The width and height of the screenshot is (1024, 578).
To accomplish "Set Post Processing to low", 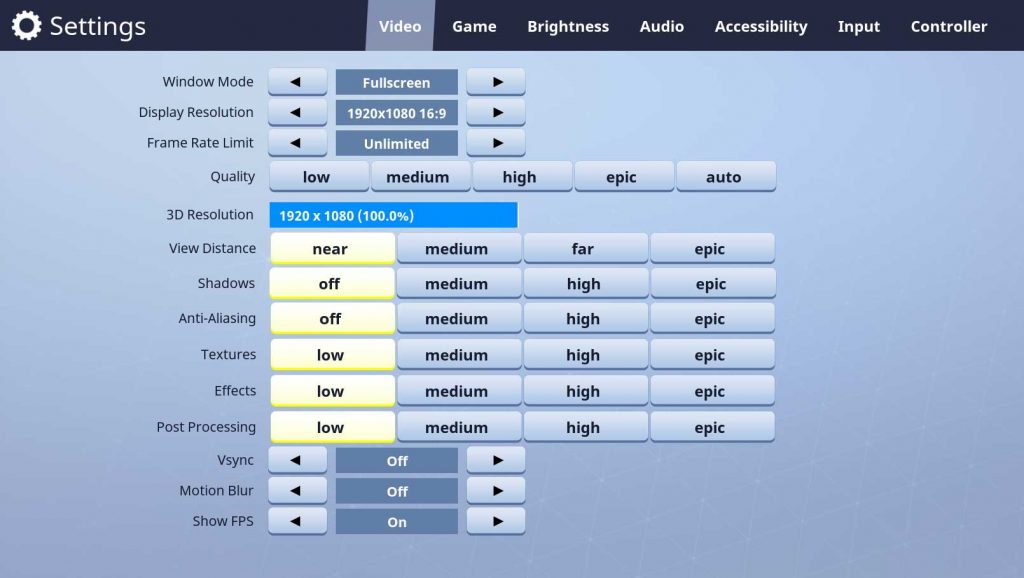I will click(x=332, y=427).
